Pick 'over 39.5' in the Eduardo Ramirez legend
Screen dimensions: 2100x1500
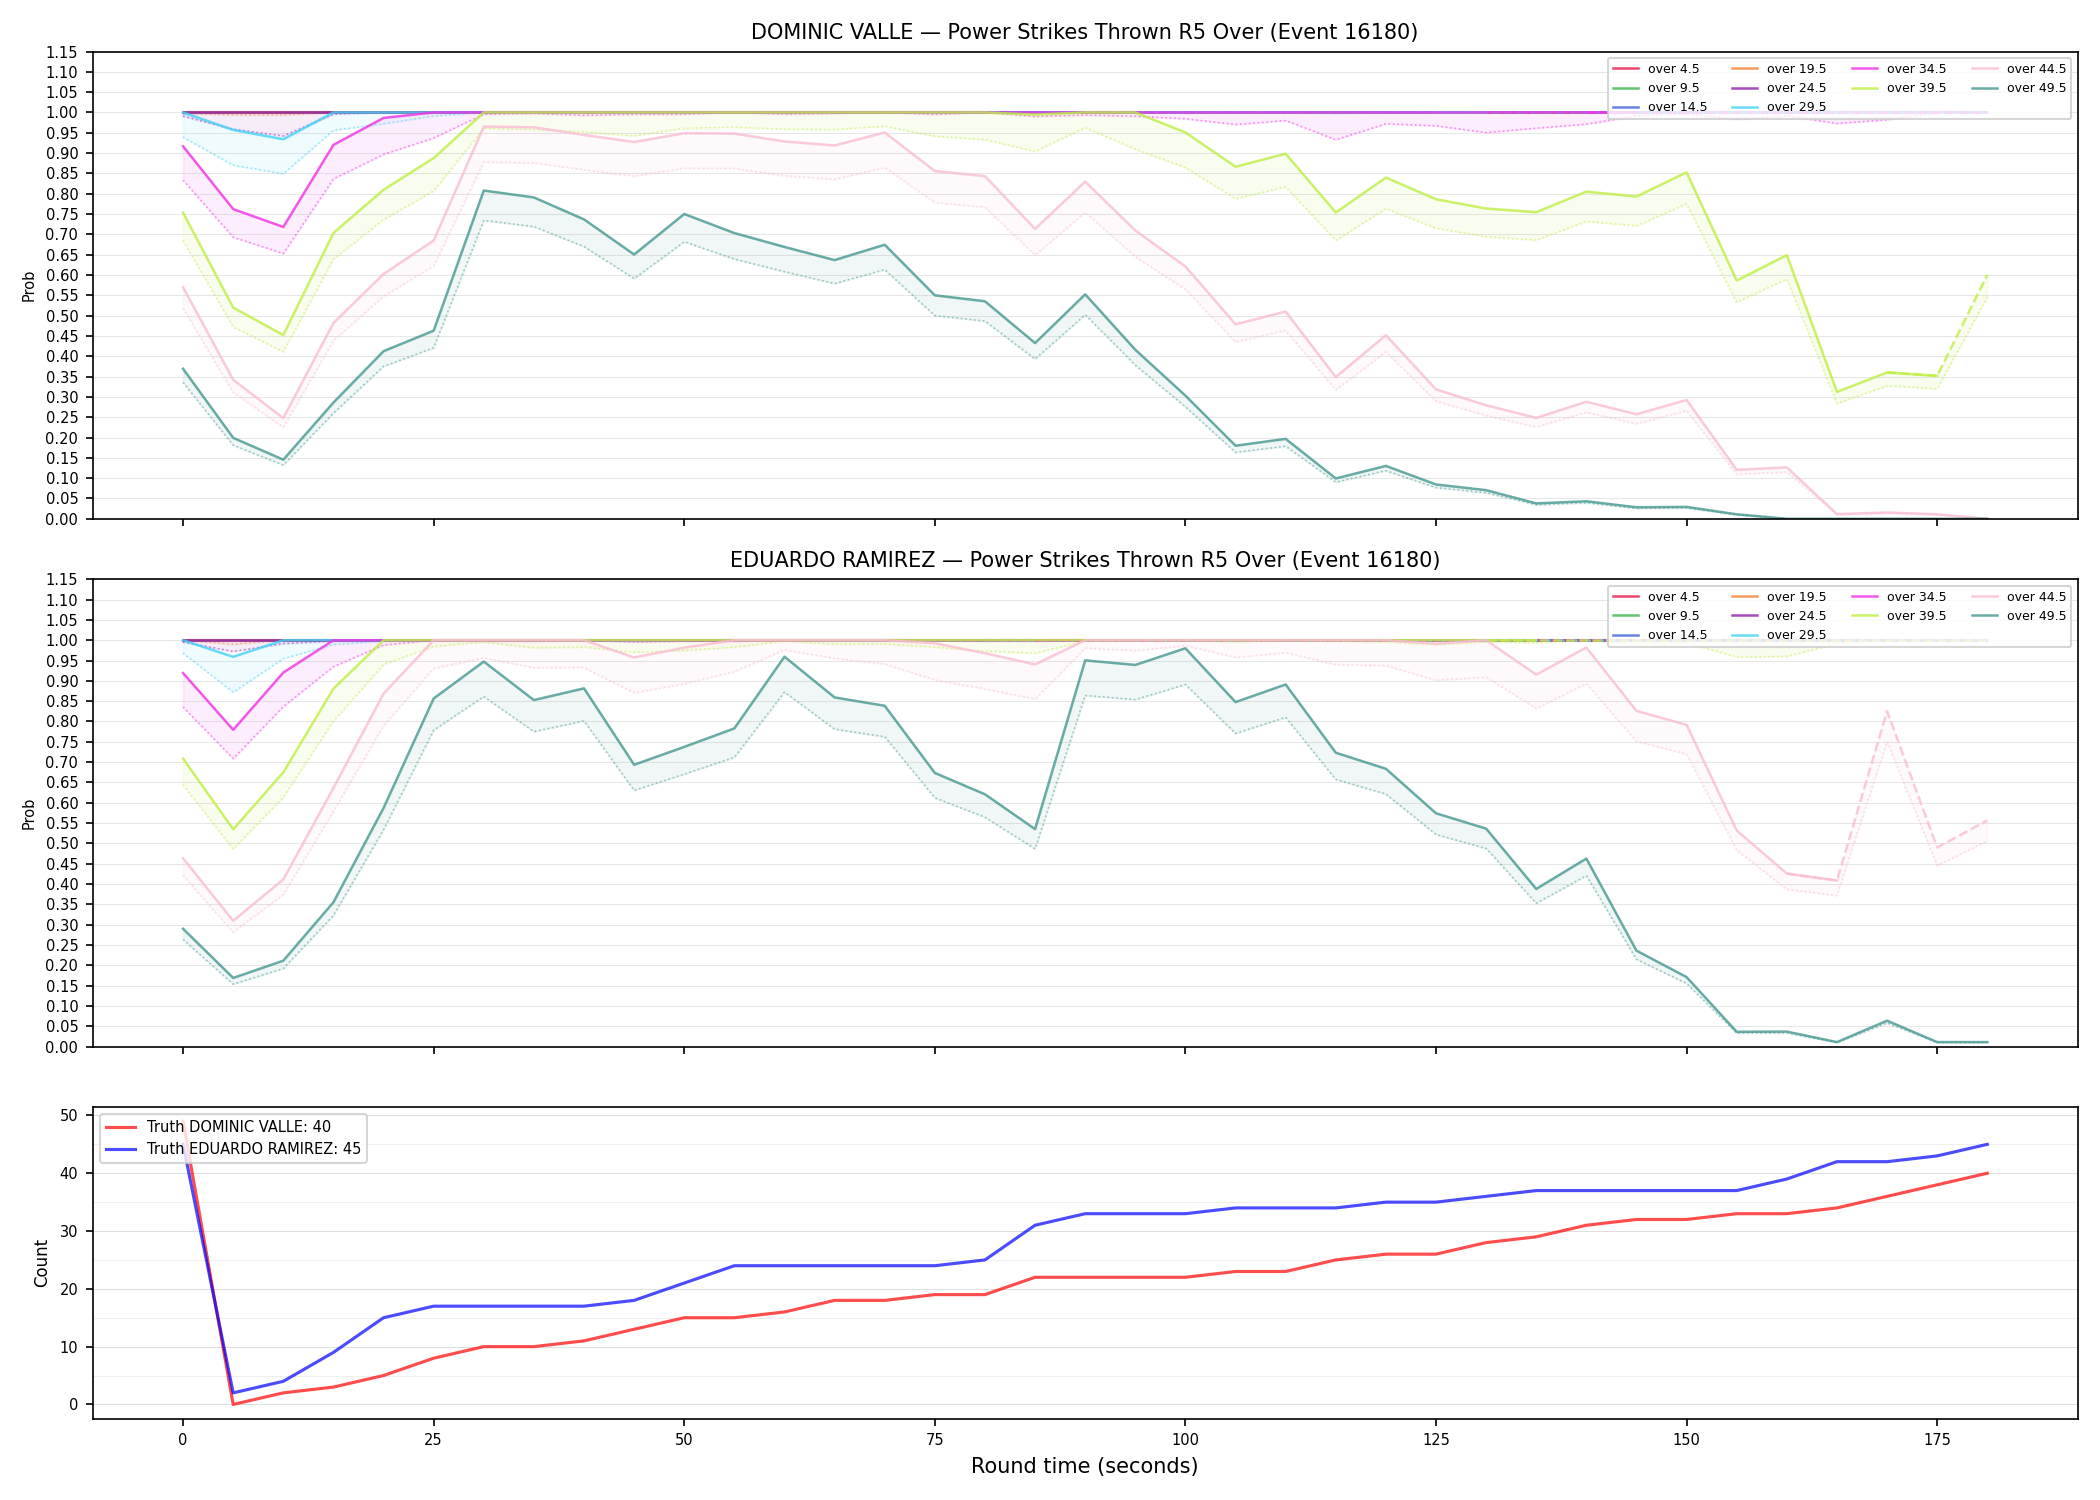(1916, 616)
